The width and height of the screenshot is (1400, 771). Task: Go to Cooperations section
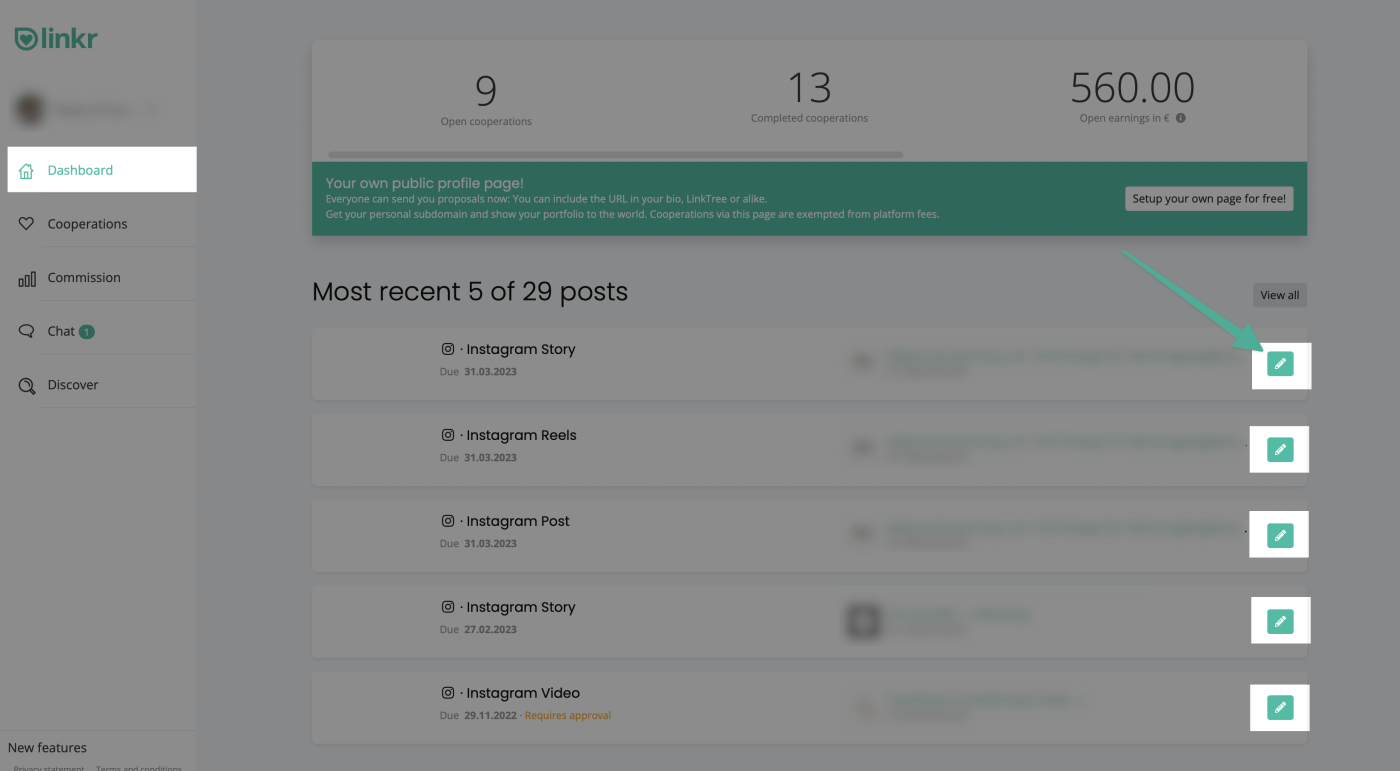[x=87, y=224]
